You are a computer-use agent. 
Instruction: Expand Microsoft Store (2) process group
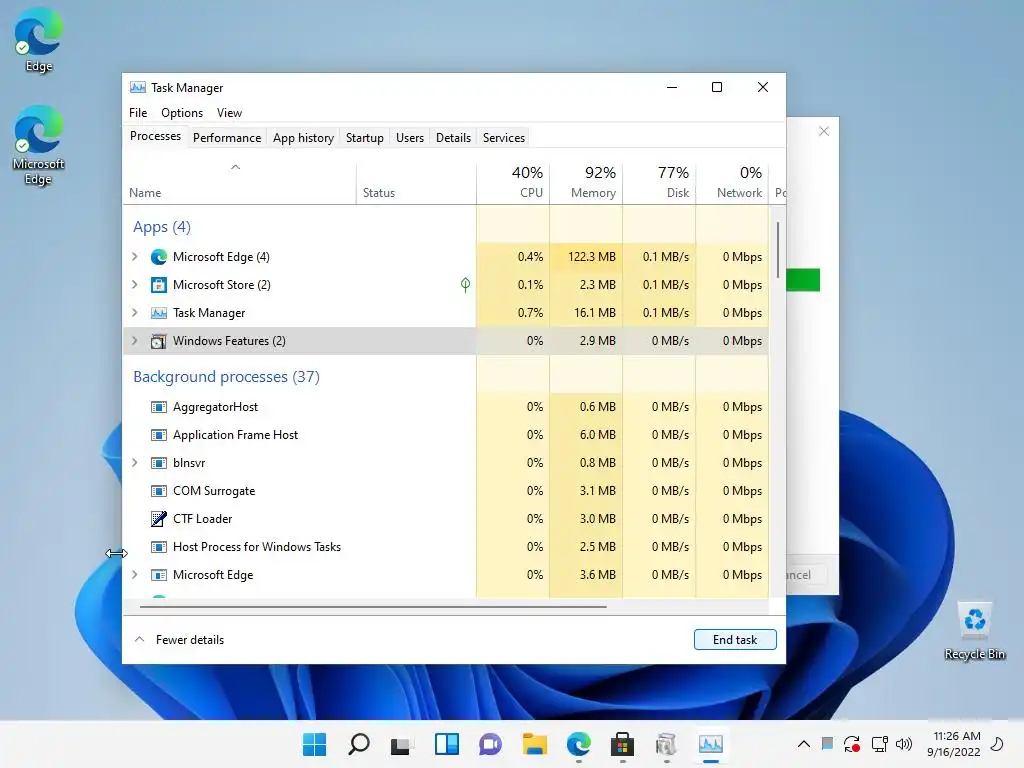[x=135, y=285]
